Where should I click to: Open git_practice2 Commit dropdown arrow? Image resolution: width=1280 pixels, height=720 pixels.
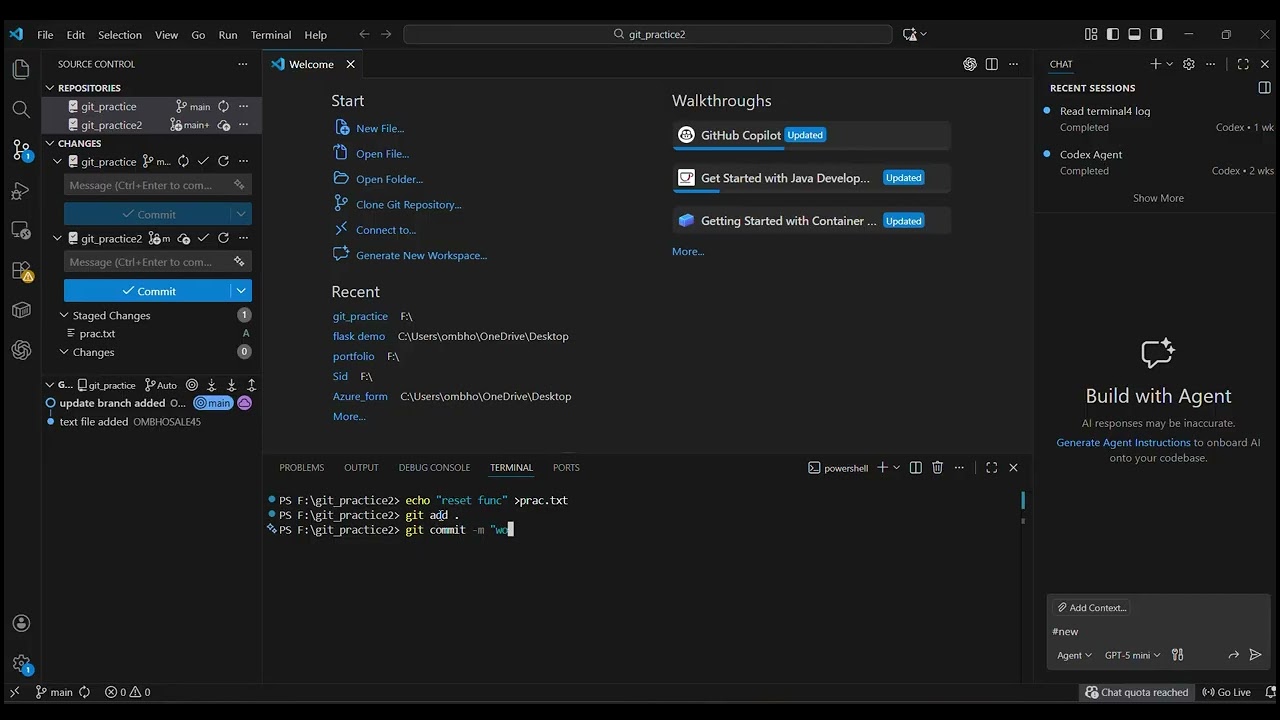[241, 291]
